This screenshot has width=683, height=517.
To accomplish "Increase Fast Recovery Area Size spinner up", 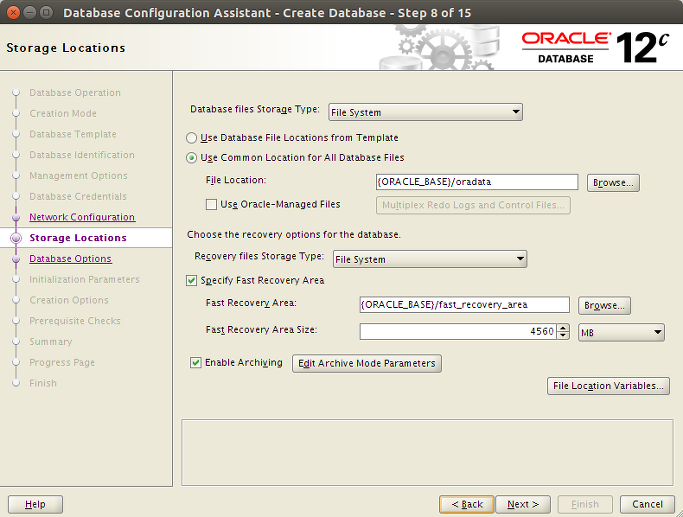I will (563, 328).
